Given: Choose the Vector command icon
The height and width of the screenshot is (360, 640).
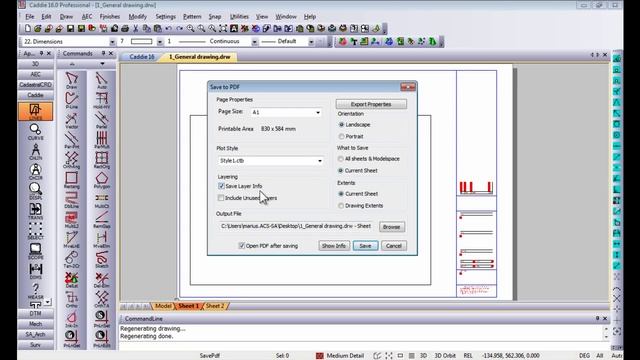Looking at the screenshot, I should pyautogui.click(x=71, y=120).
